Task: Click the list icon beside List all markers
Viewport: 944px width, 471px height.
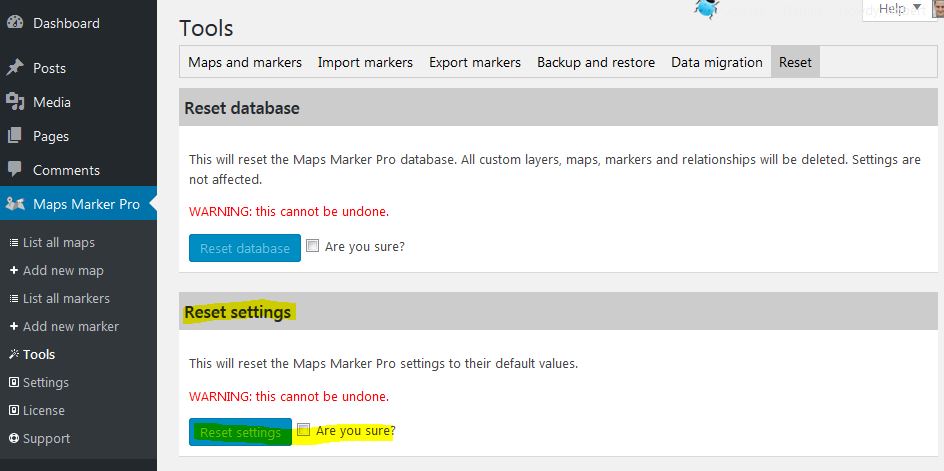Action: [x=14, y=299]
